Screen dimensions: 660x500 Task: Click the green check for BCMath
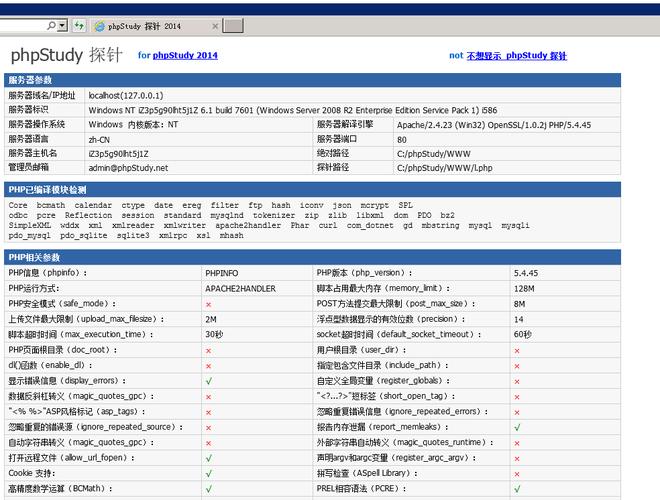(x=209, y=489)
